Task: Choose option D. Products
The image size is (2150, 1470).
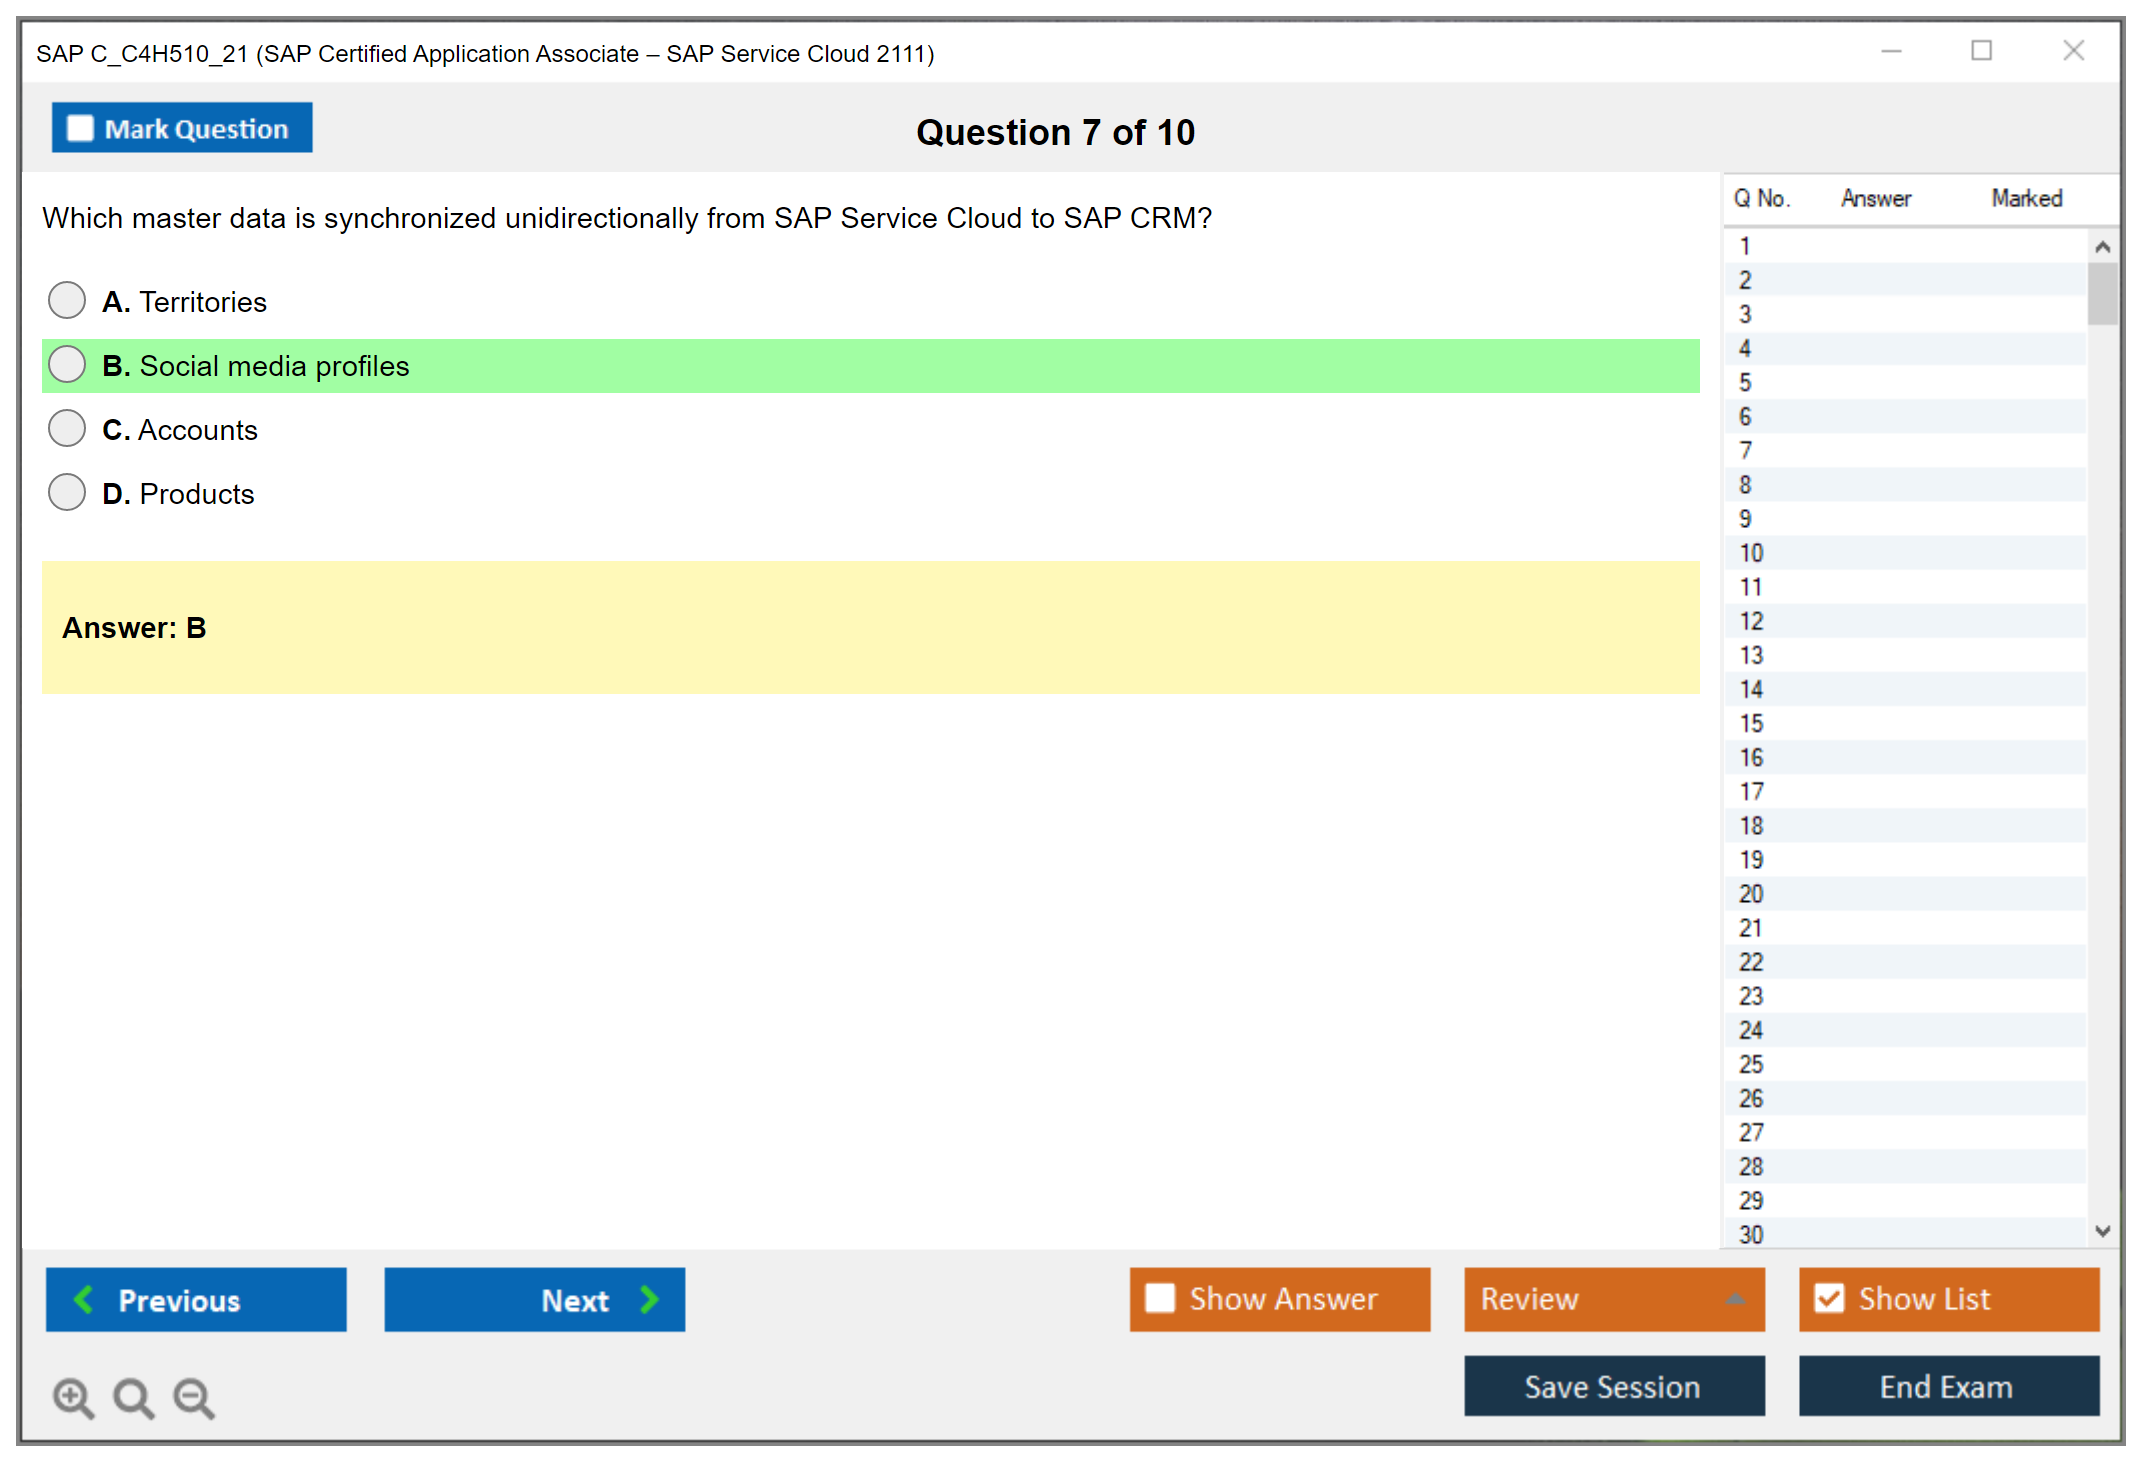Action: click(x=67, y=492)
